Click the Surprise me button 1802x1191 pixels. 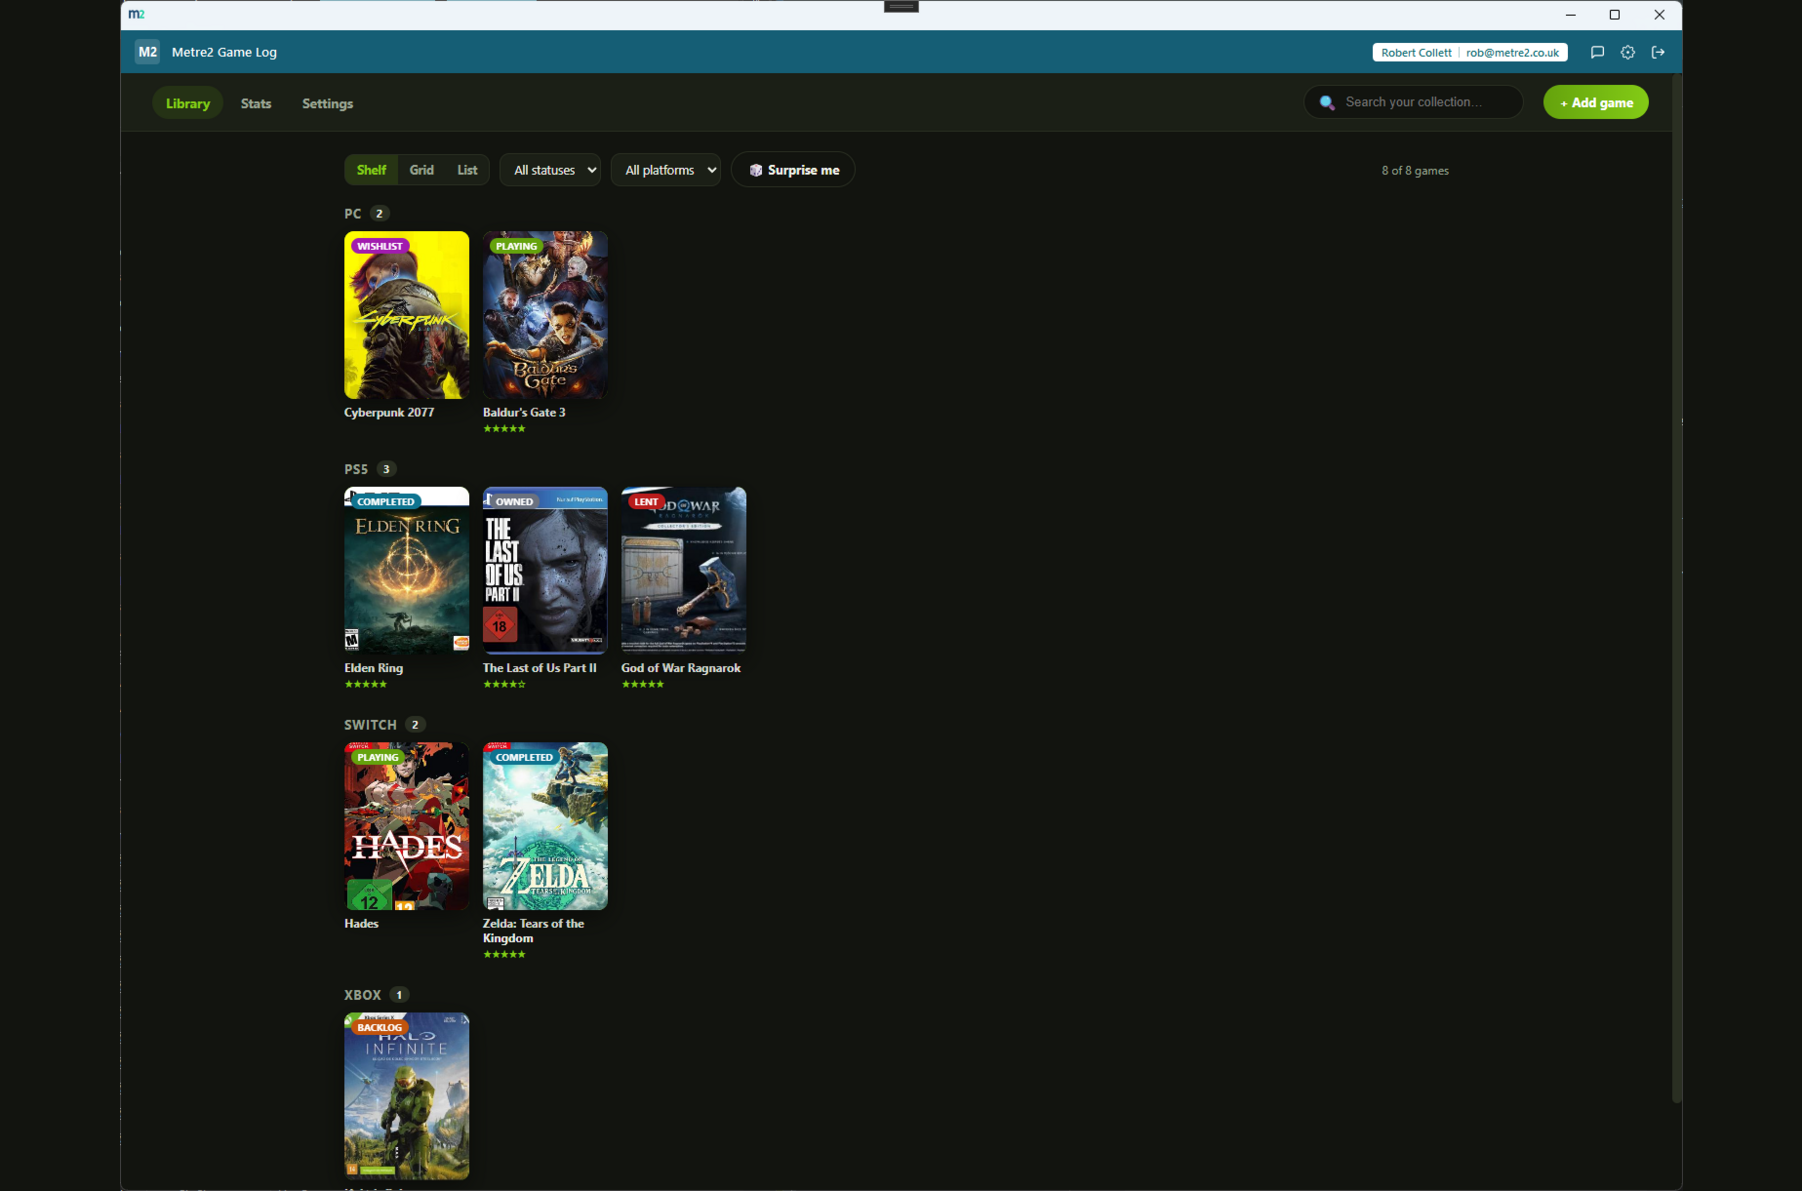(x=794, y=170)
